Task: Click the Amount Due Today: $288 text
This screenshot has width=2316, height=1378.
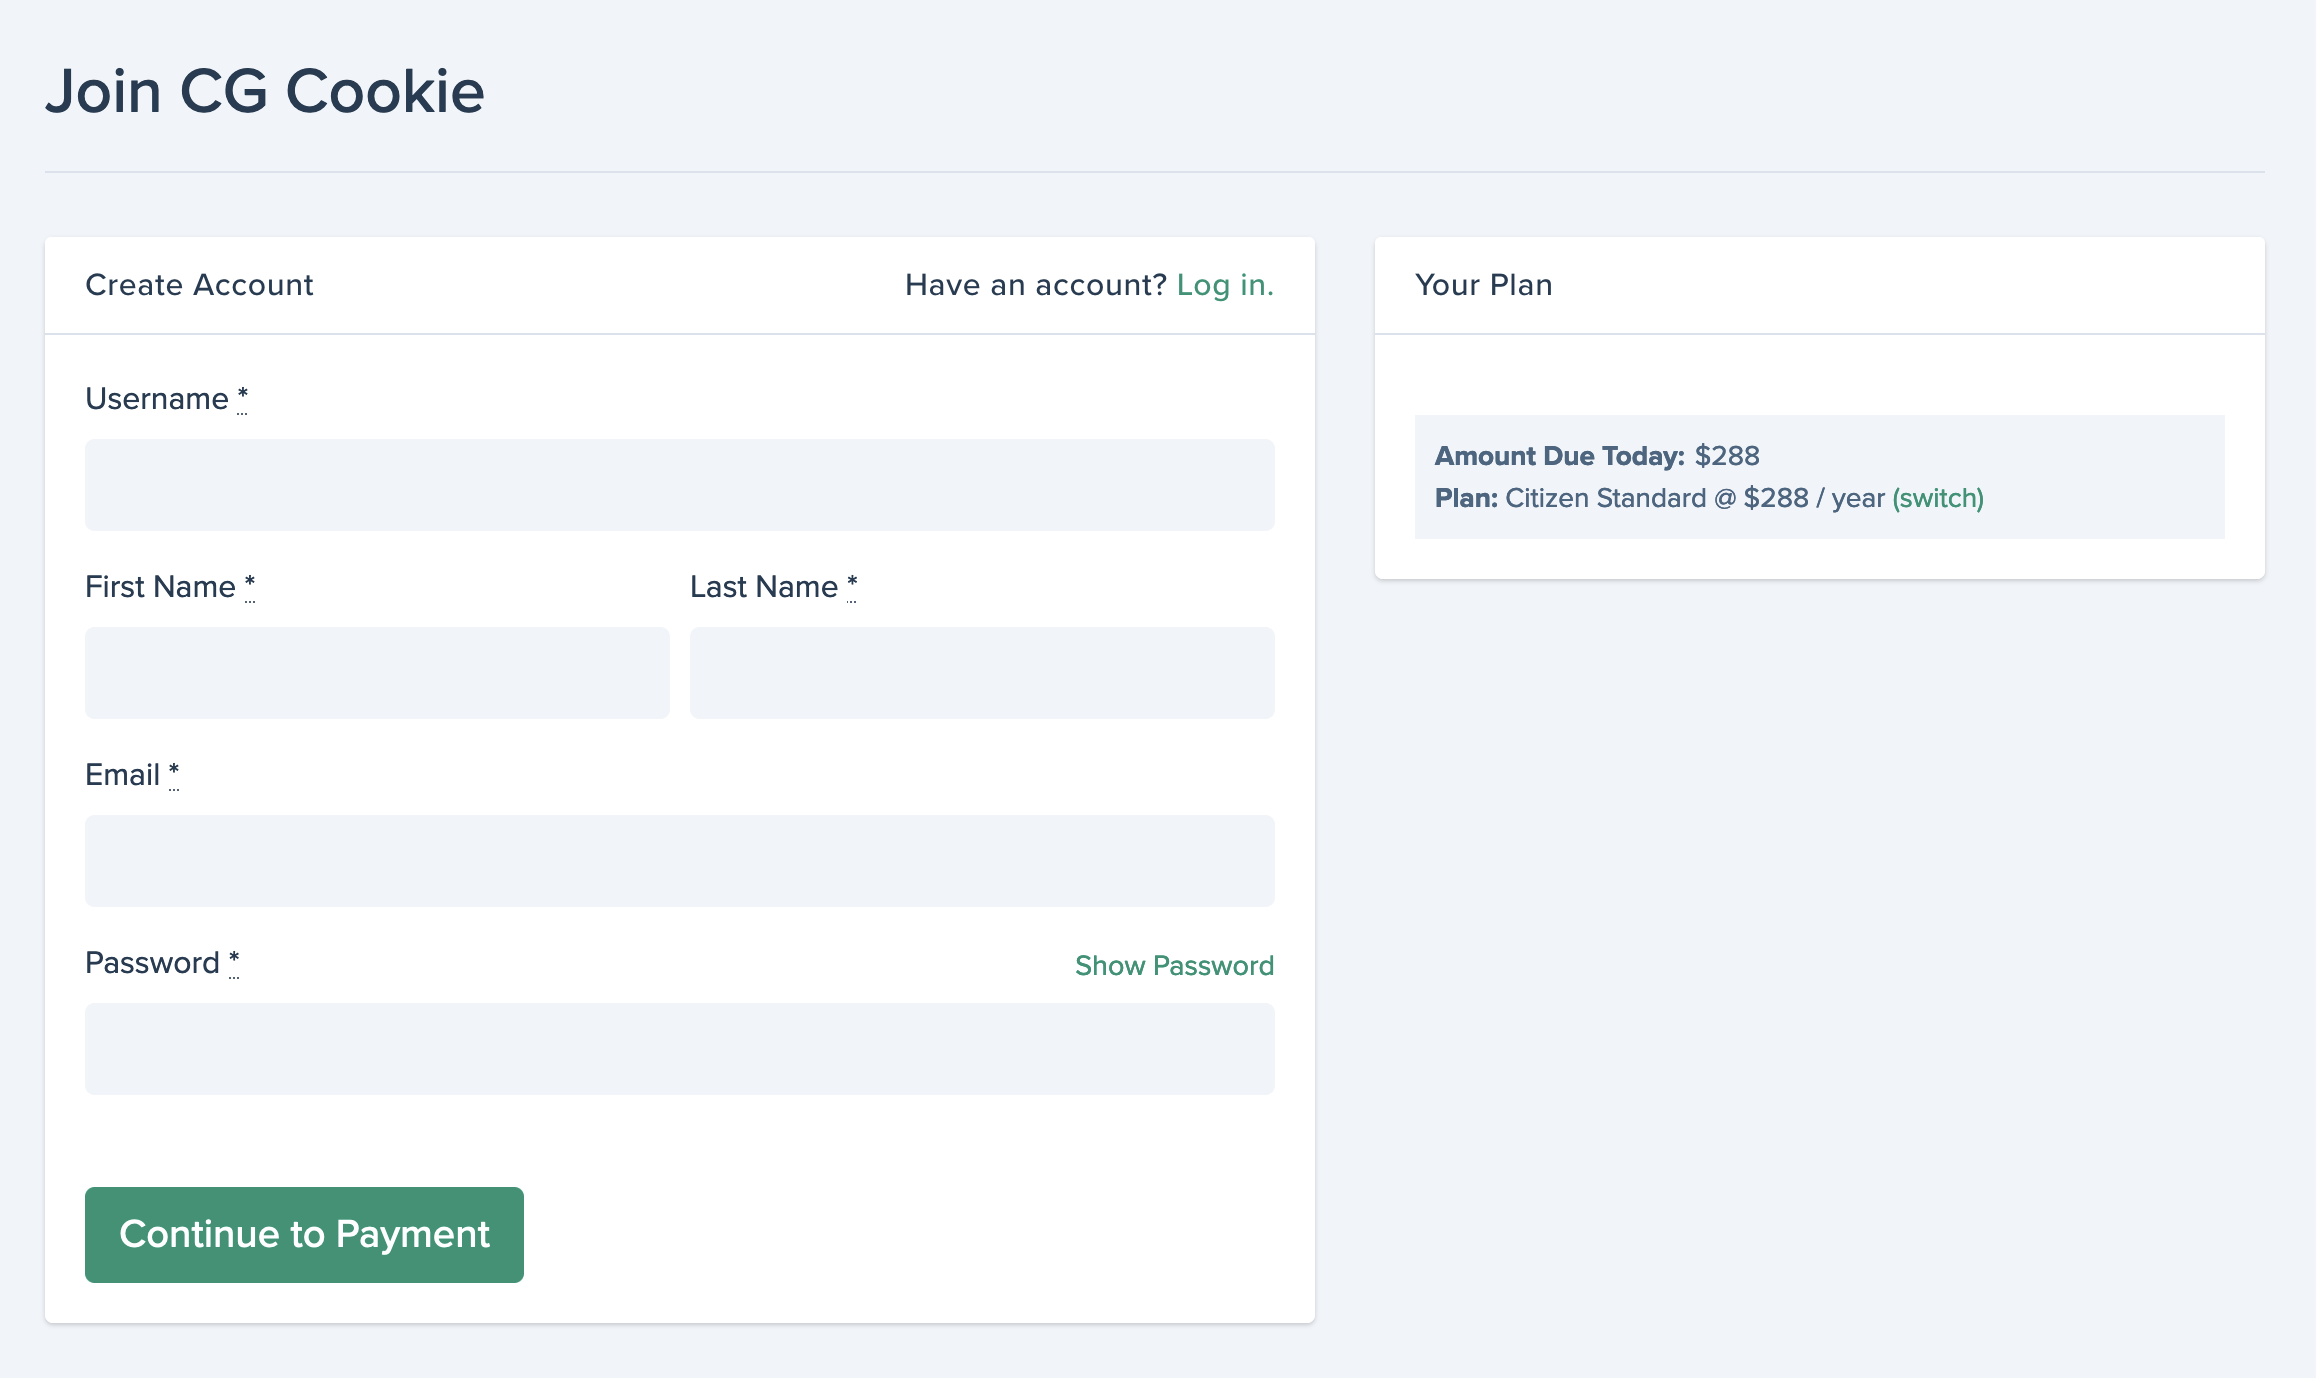Action: point(1597,456)
